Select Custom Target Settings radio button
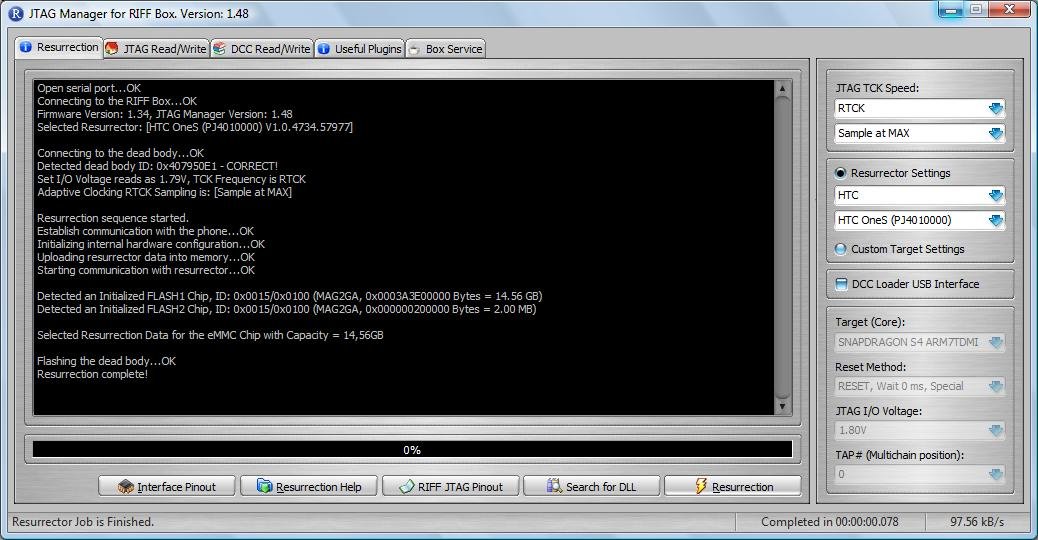 [841, 249]
